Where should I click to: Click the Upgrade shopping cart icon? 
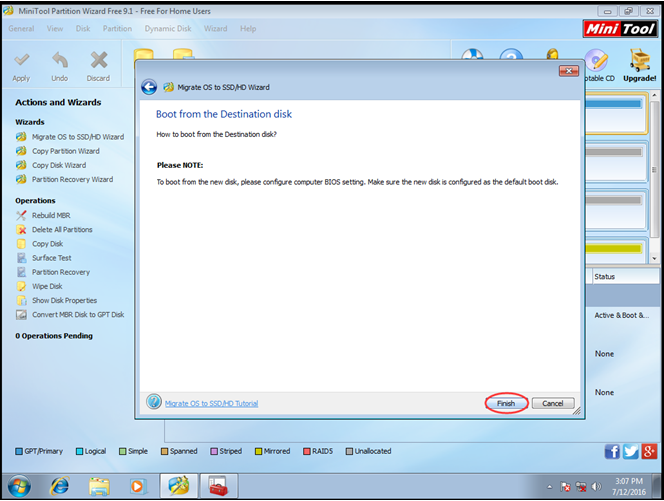pos(640,60)
